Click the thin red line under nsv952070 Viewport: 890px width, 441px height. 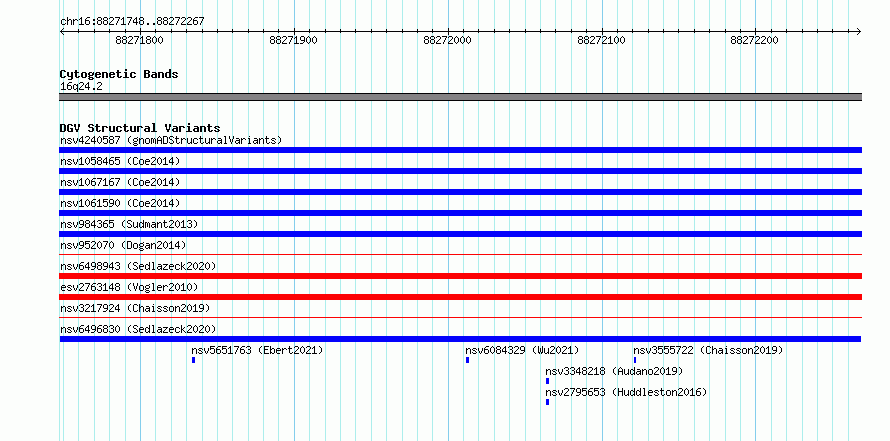[x=460, y=255]
